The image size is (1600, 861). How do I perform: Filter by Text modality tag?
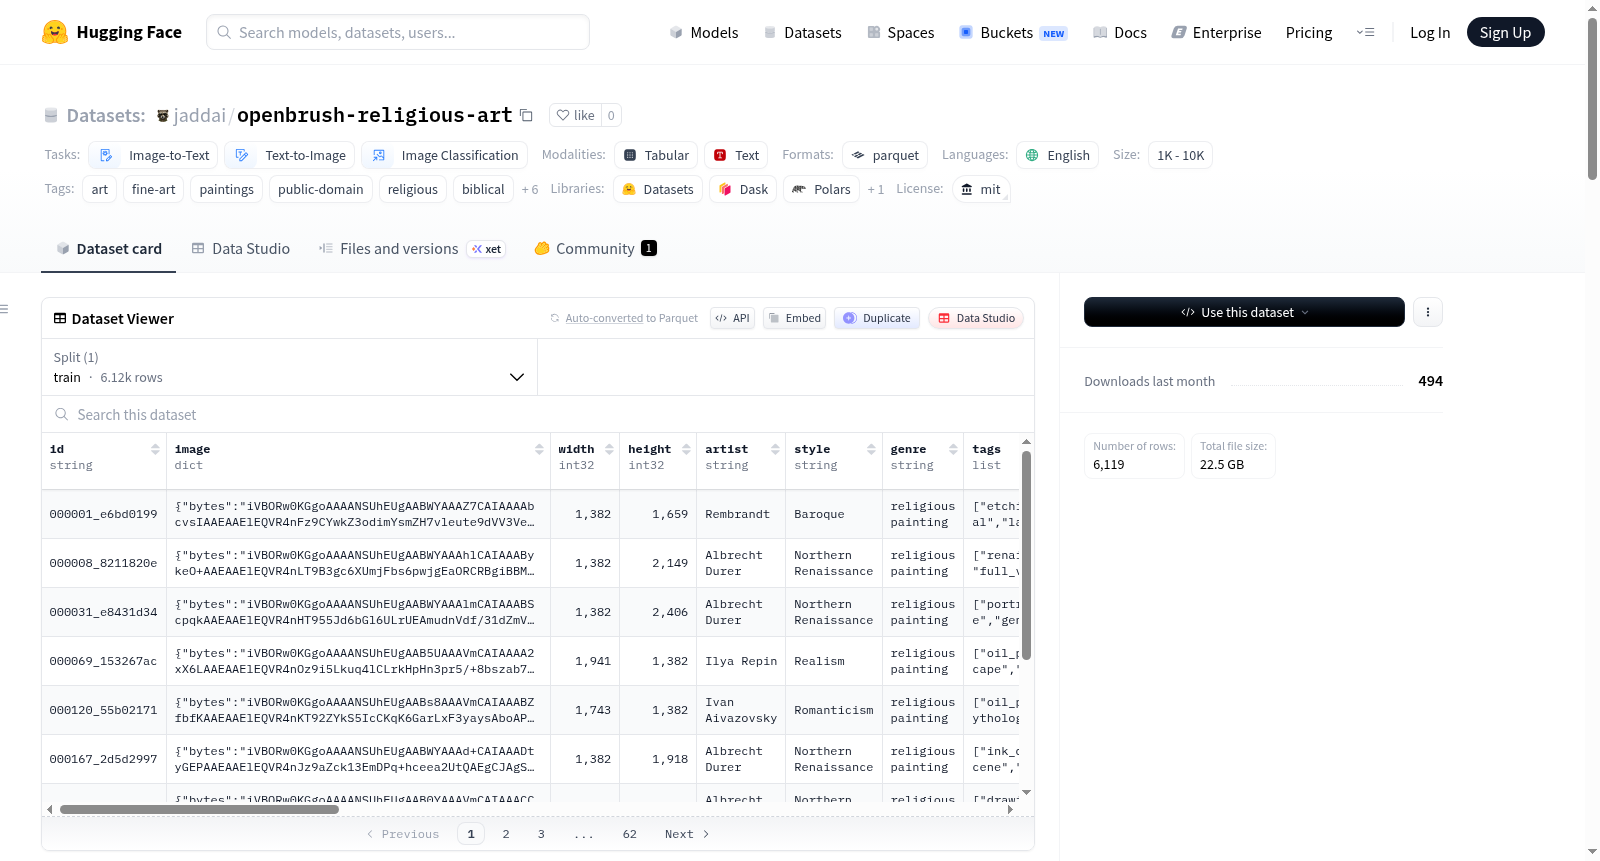coord(736,155)
